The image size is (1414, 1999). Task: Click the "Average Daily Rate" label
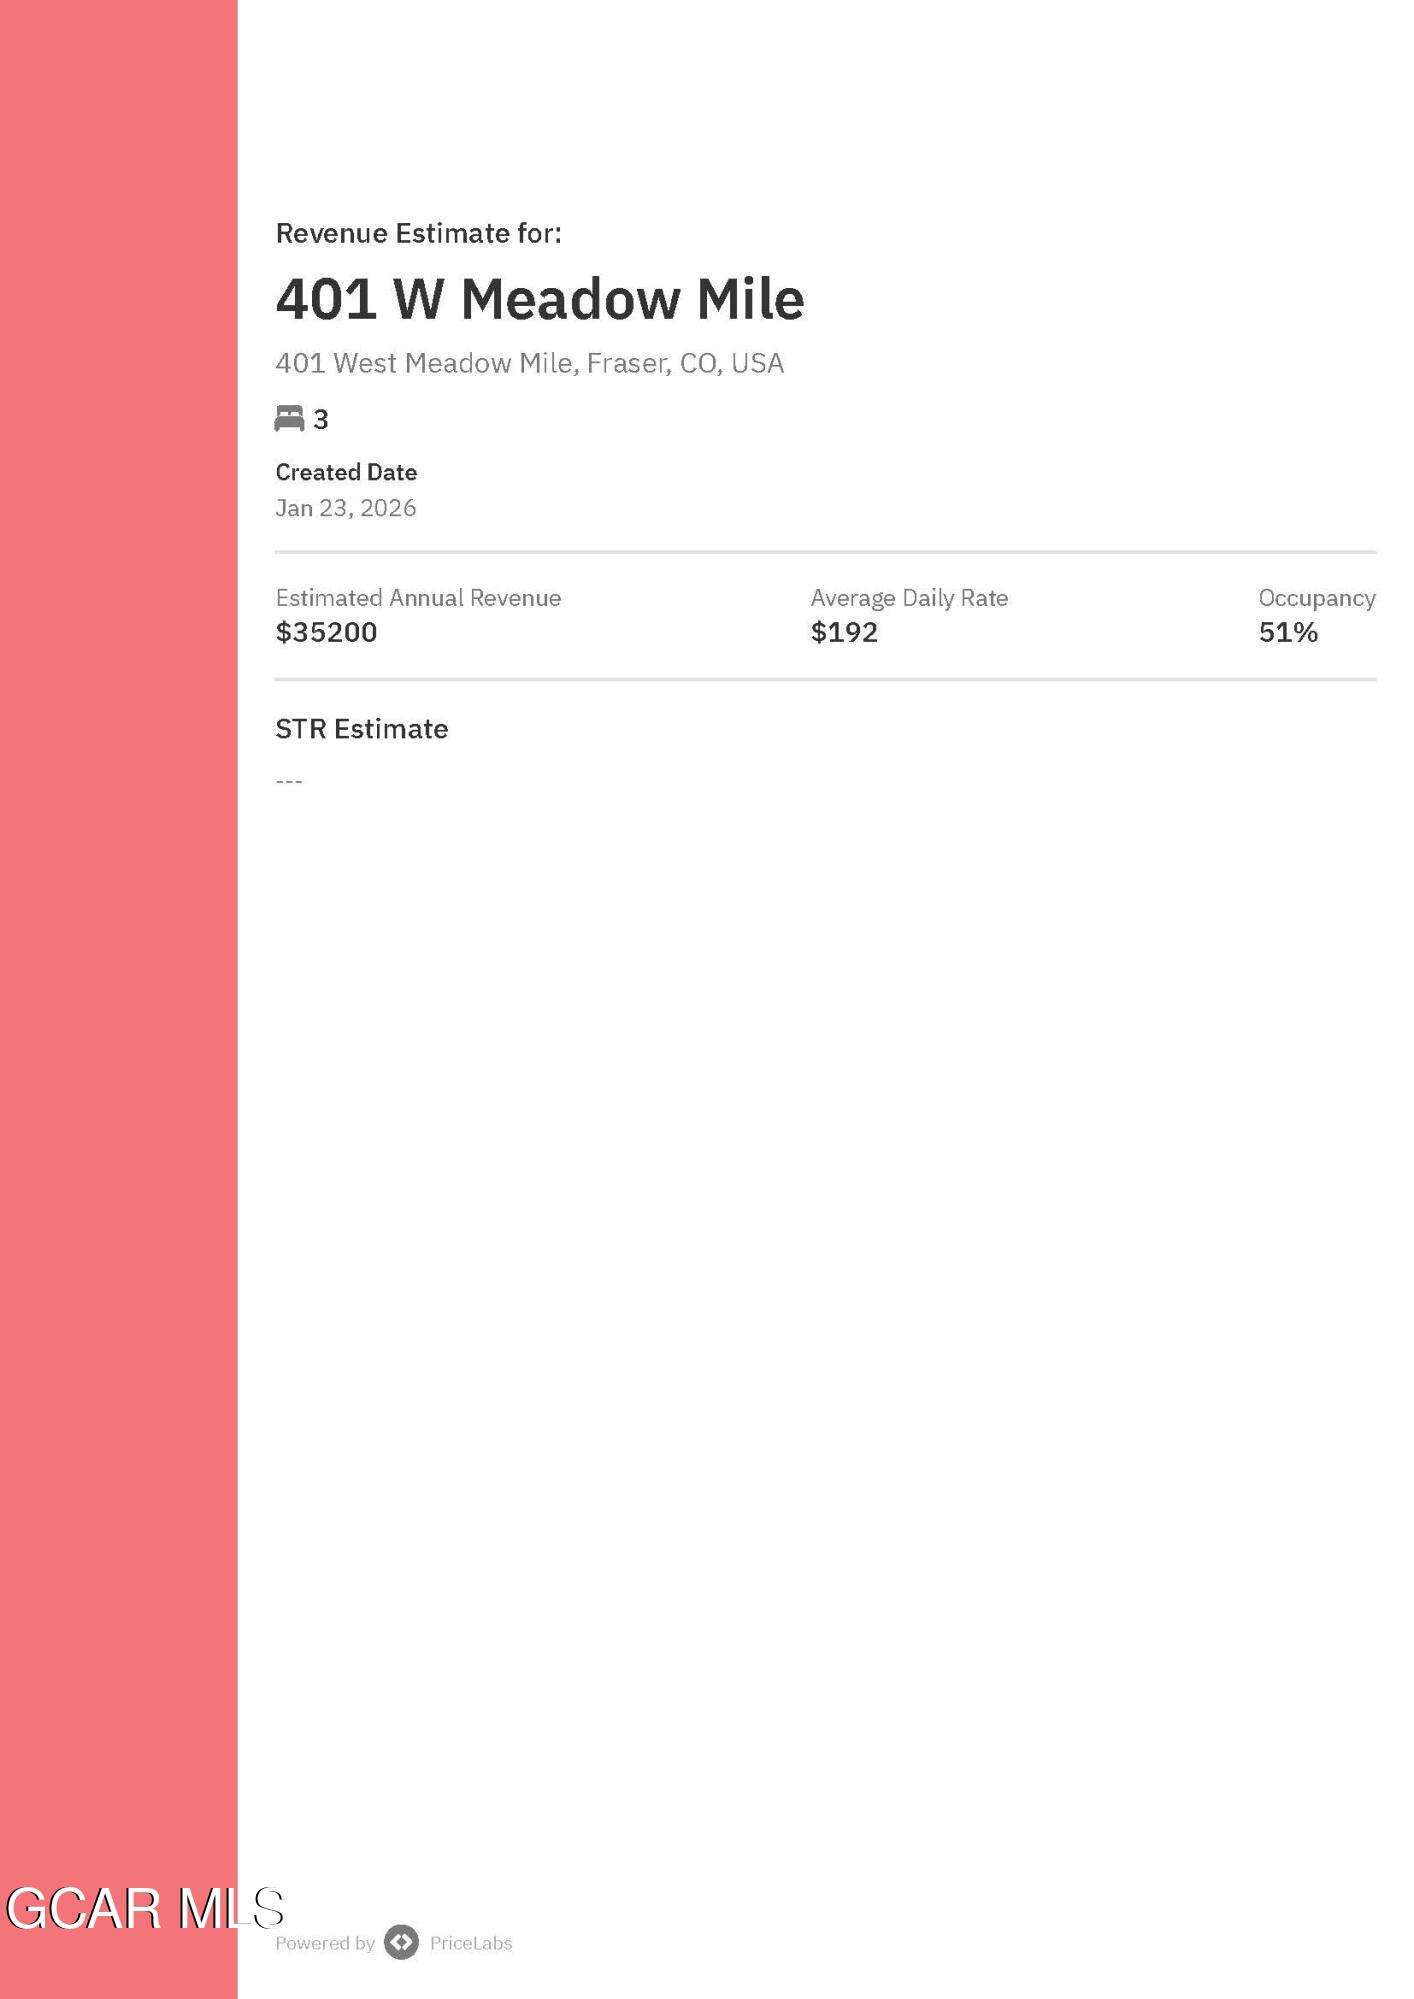pyautogui.click(x=909, y=598)
